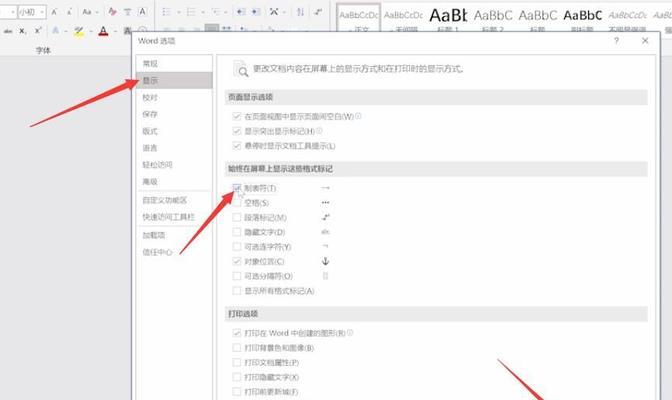This screenshot has height=400, width=672.
Task: Enable paragraph marks (M) checkbox
Action: pos(237,217)
